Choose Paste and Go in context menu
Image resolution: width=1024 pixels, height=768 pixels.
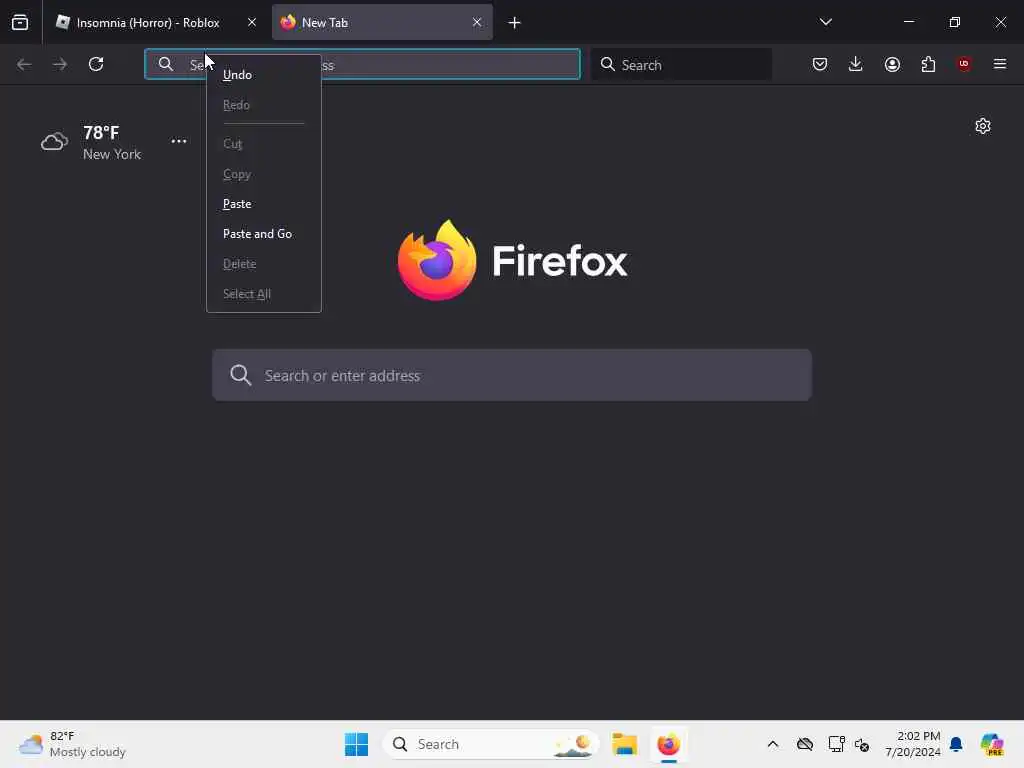tap(264, 234)
